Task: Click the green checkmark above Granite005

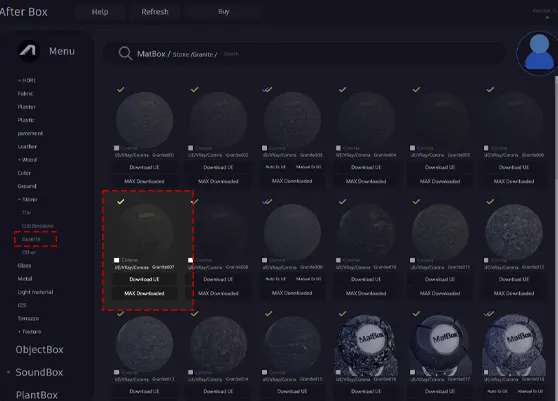Action: (416, 89)
